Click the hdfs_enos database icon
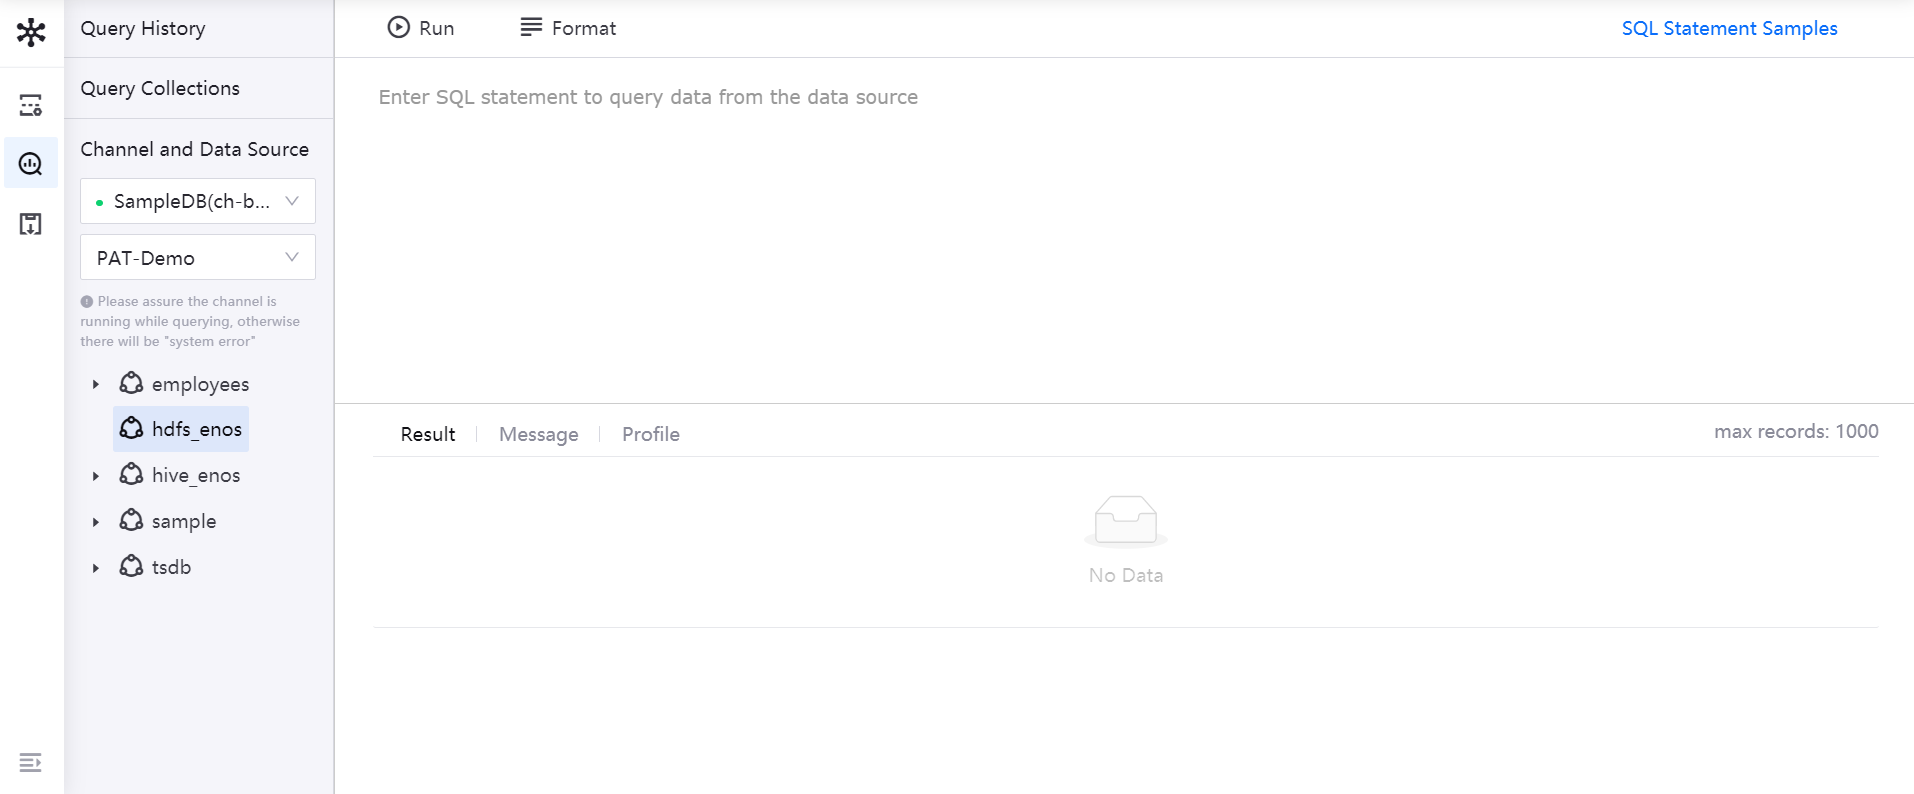Image resolution: width=1914 pixels, height=794 pixels. point(131,428)
